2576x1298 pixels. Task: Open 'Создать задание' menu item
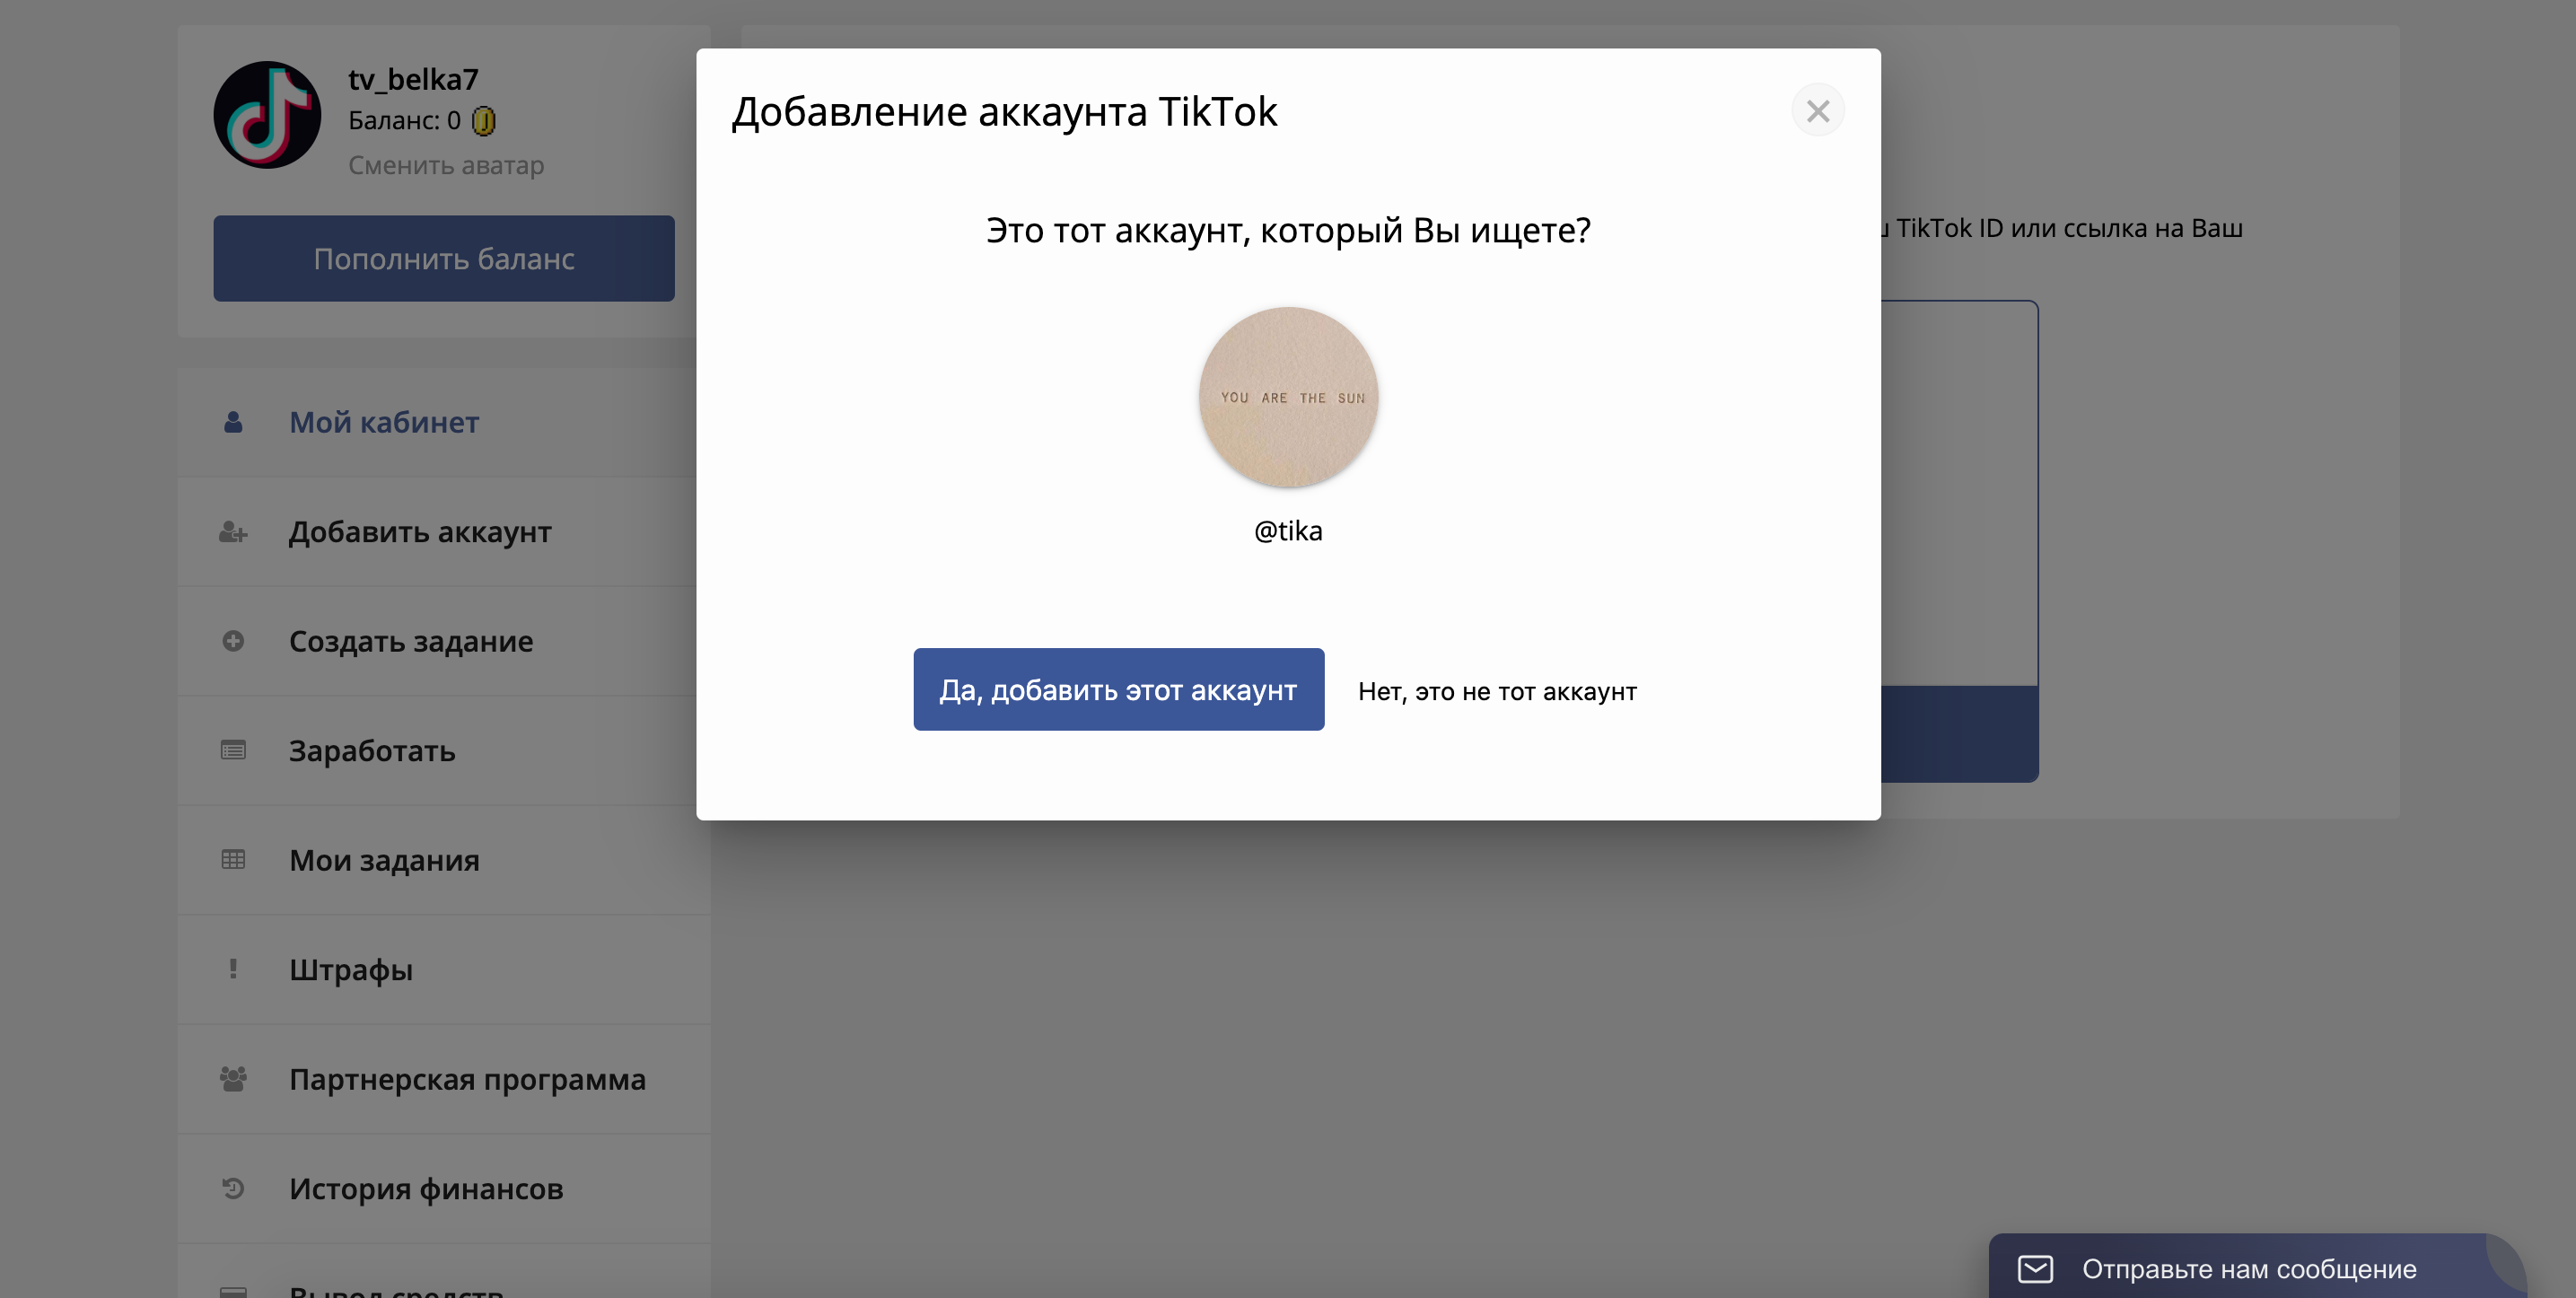point(444,641)
